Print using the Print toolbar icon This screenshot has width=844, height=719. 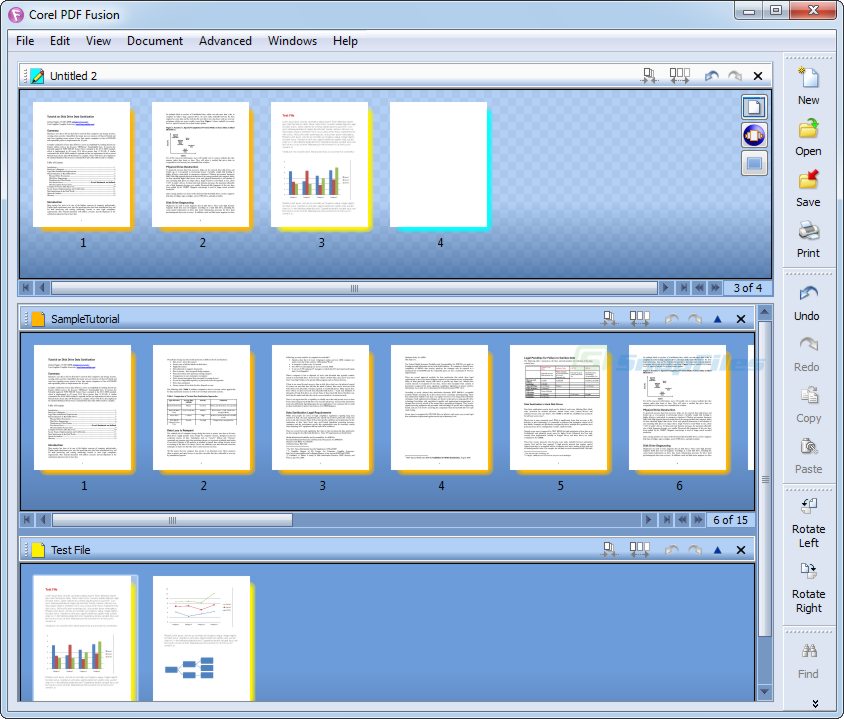pos(808,231)
